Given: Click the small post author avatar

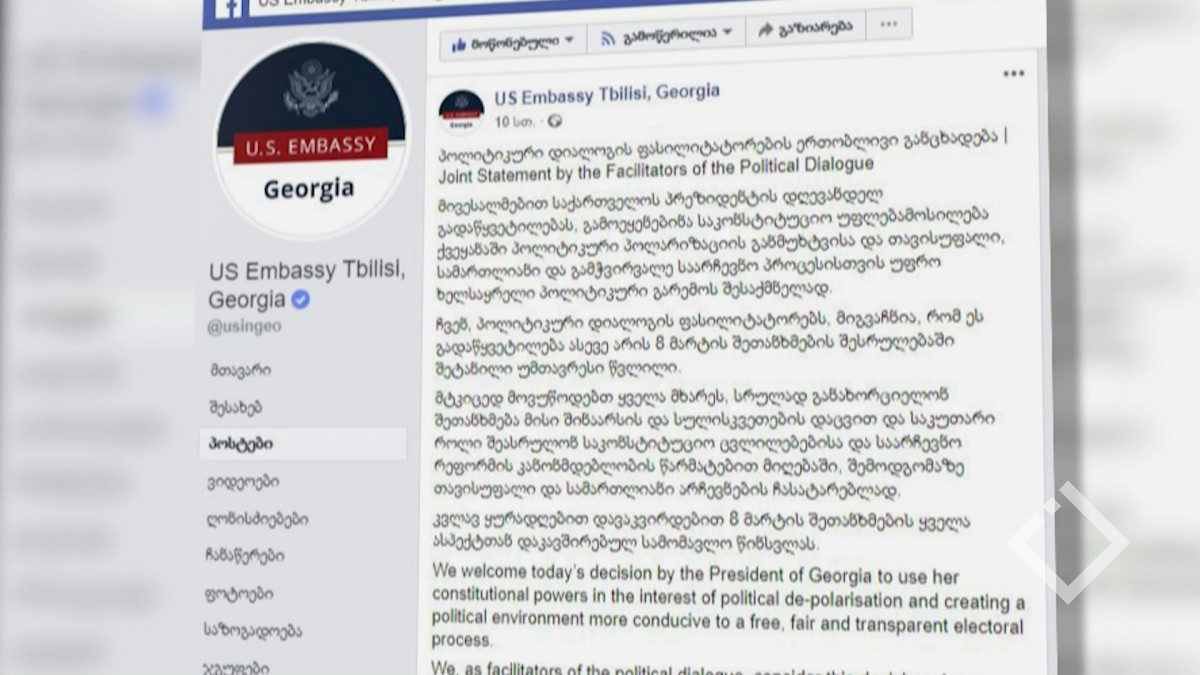Looking at the screenshot, I should tap(461, 110).
